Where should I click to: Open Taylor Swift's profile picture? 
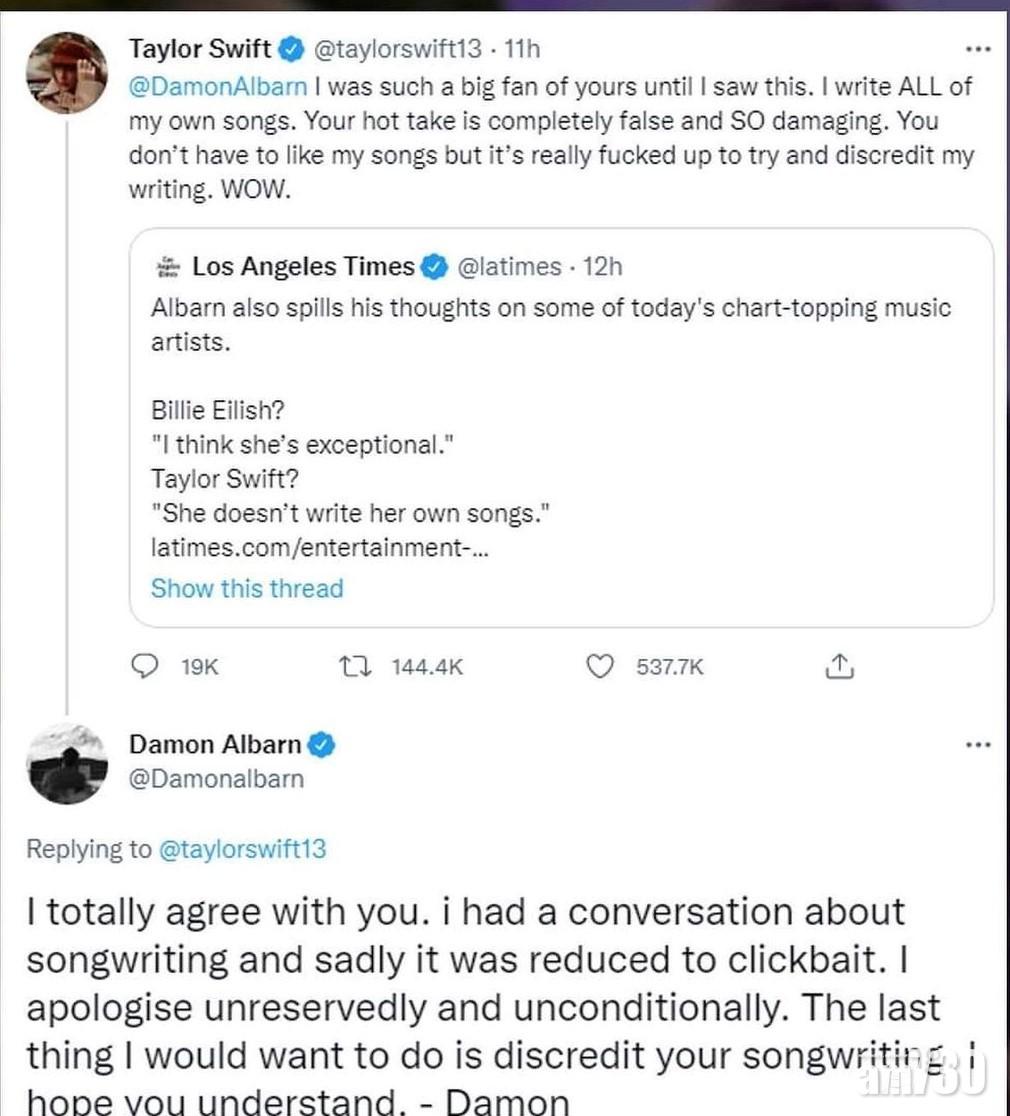click(67, 72)
